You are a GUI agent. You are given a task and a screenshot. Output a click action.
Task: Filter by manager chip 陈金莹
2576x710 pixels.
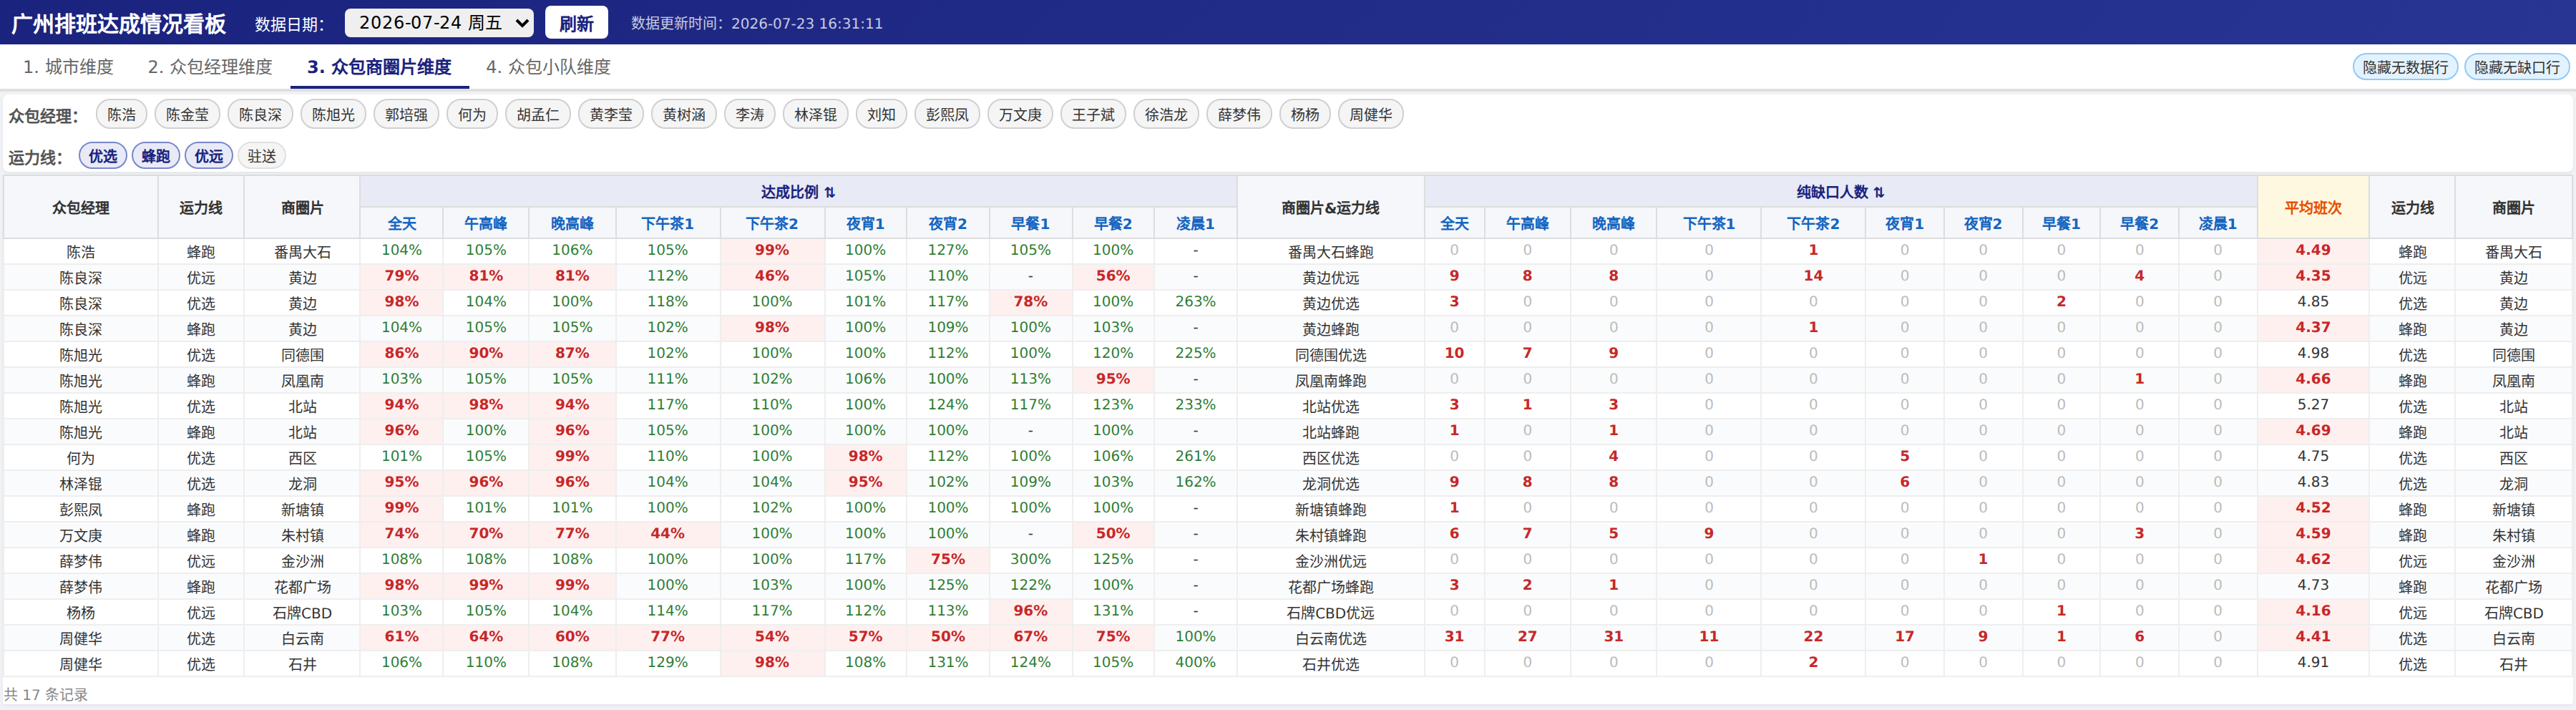point(188,115)
